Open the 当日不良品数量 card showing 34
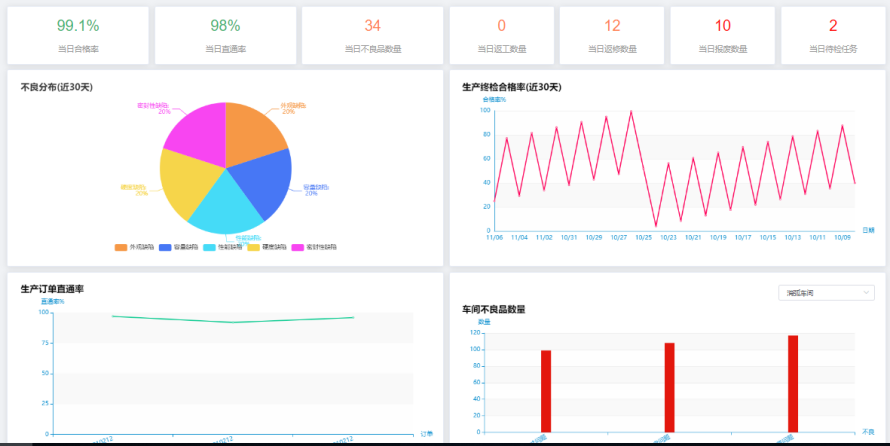The height and width of the screenshot is (446, 890). point(372,35)
